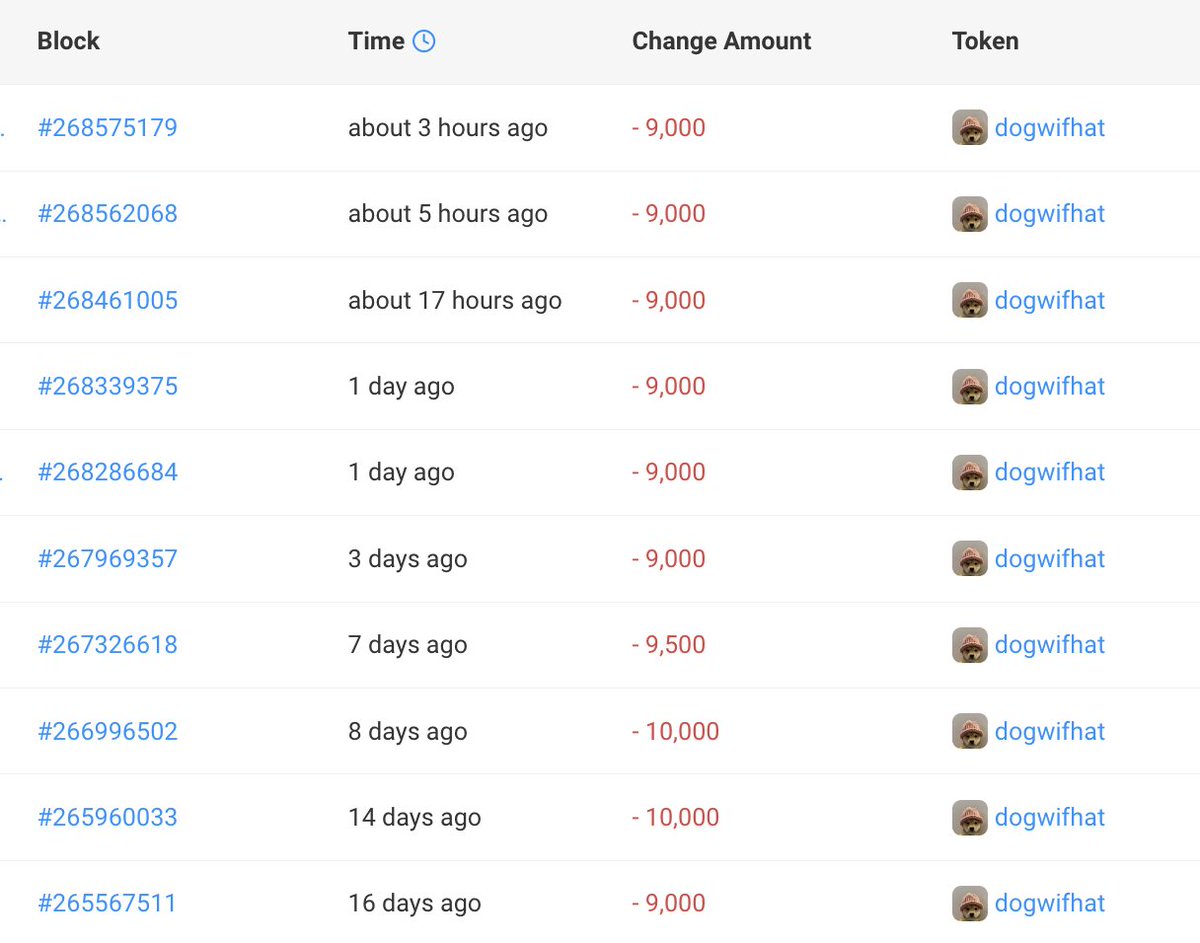Open block #268562068
The image size is (1200, 943).
(x=108, y=214)
